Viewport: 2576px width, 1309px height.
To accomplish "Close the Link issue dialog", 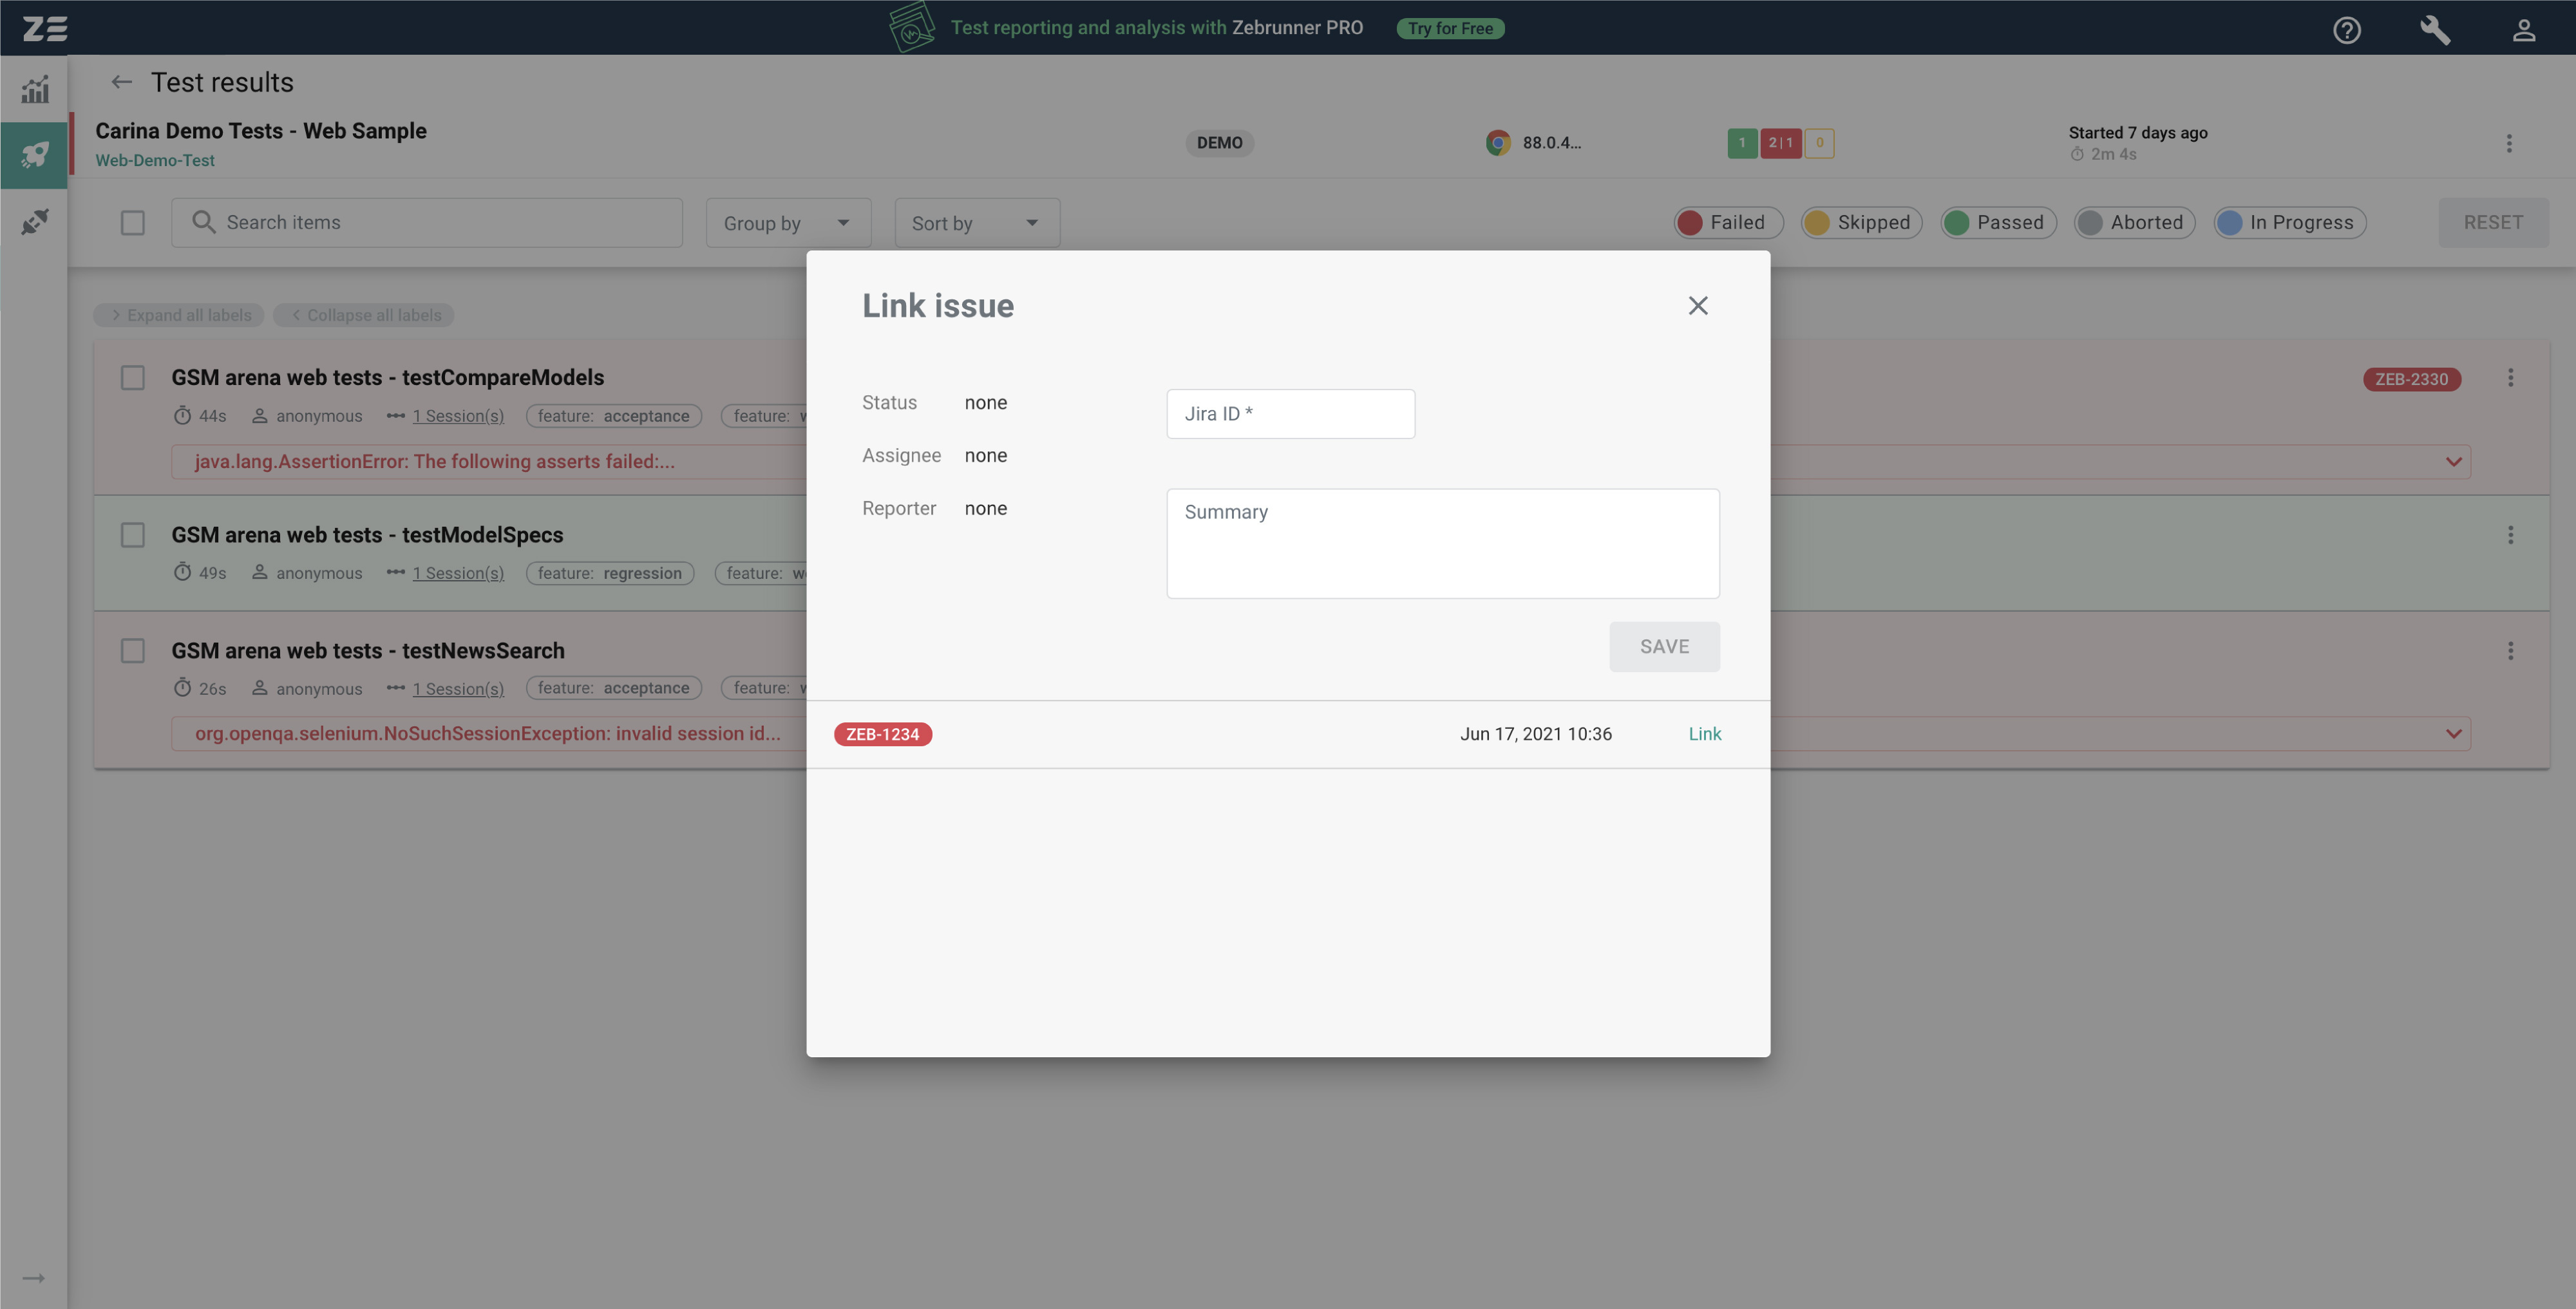I will (1697, 306).
